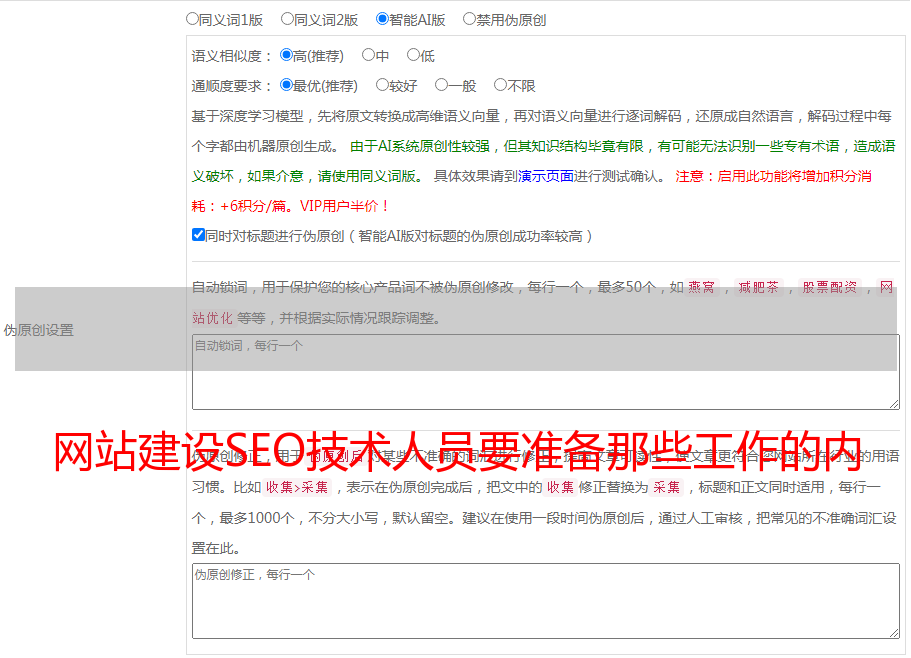This screenshot has width=911, height=658.
Task: Set 语义相似度 to 高(推荐)
Action: coord(286,55)
